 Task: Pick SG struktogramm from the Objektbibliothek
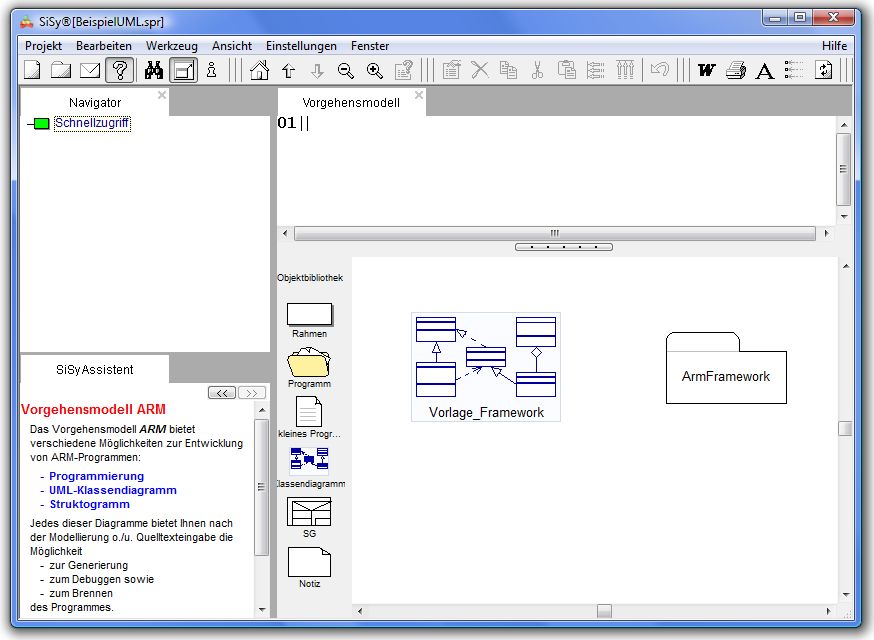click(x=309, y=517)
